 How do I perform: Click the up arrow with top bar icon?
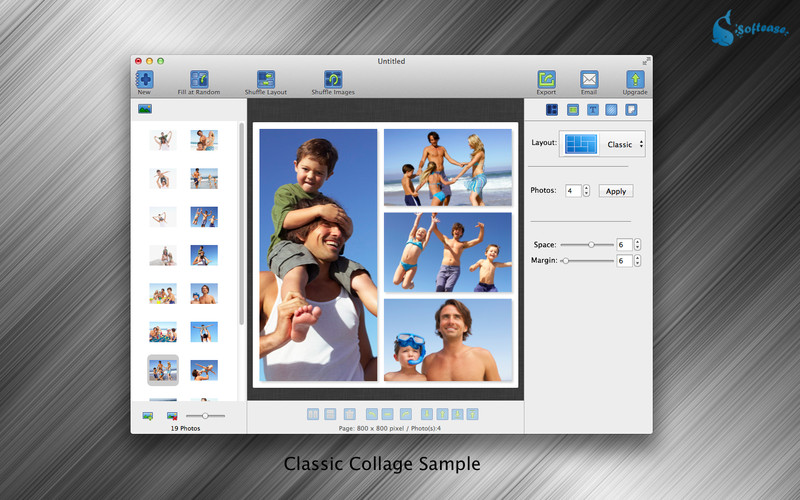coord(473,414)
